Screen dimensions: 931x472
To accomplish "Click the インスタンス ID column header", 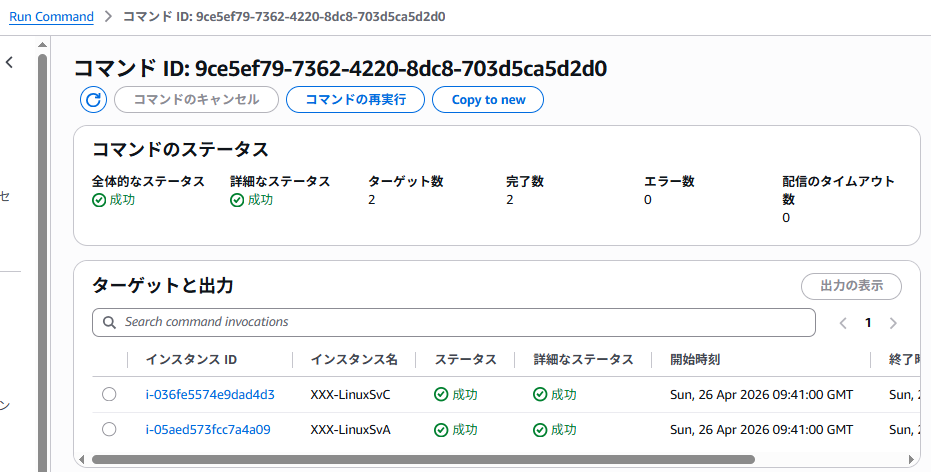I will click(x=191, y=360).
